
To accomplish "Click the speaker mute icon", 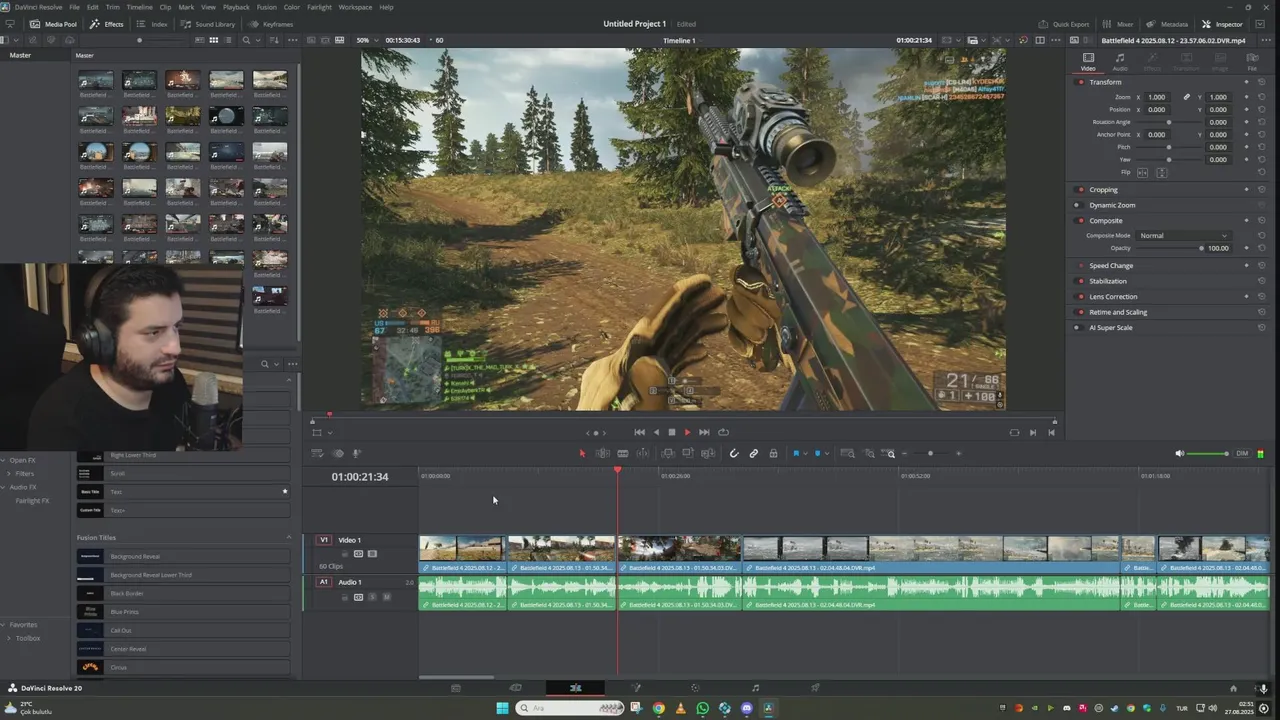I will [x=1179, y=453].
